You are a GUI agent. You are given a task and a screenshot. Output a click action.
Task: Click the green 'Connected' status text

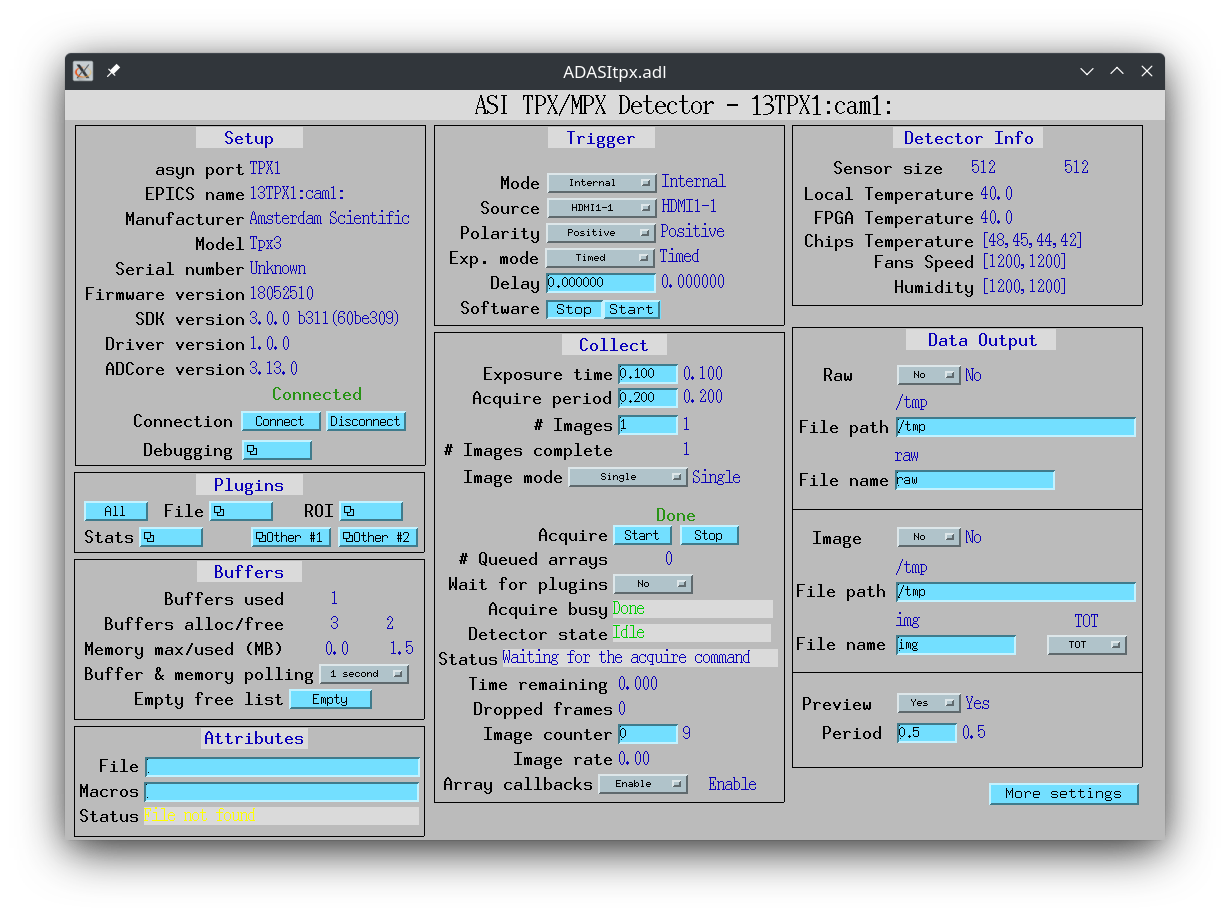(317, 394)
